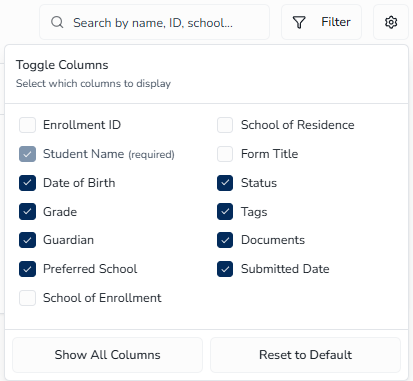Uncheck the Date of Birth column
The height and width of the screenshot is (381, 413).
[27, 183]
